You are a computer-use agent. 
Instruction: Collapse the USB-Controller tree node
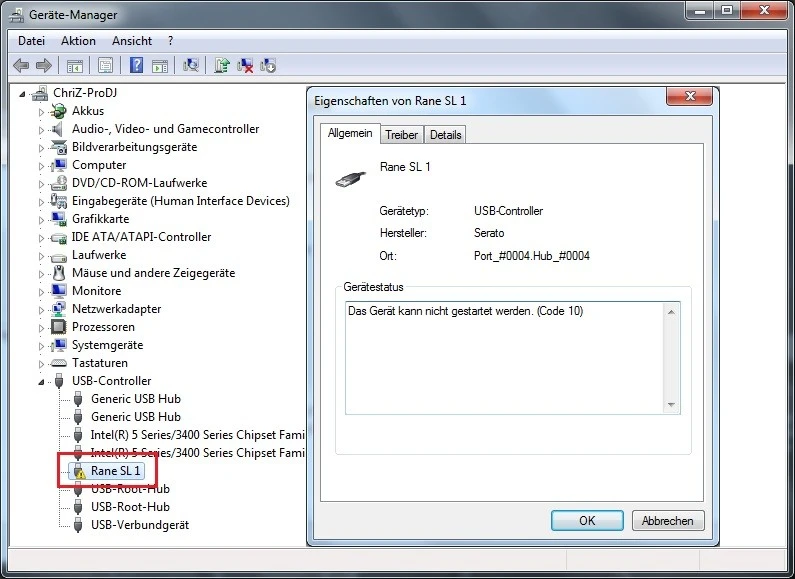(x=42, y=382)
